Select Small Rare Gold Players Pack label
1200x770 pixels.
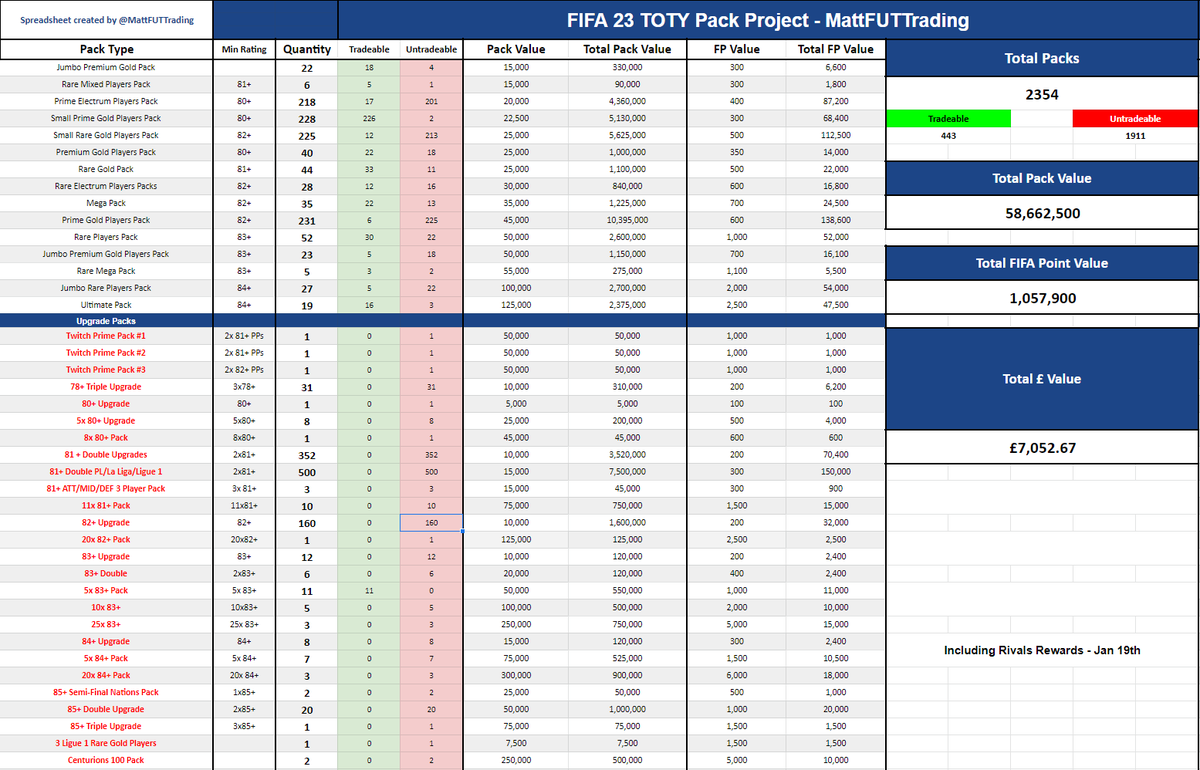pos(106,135)
